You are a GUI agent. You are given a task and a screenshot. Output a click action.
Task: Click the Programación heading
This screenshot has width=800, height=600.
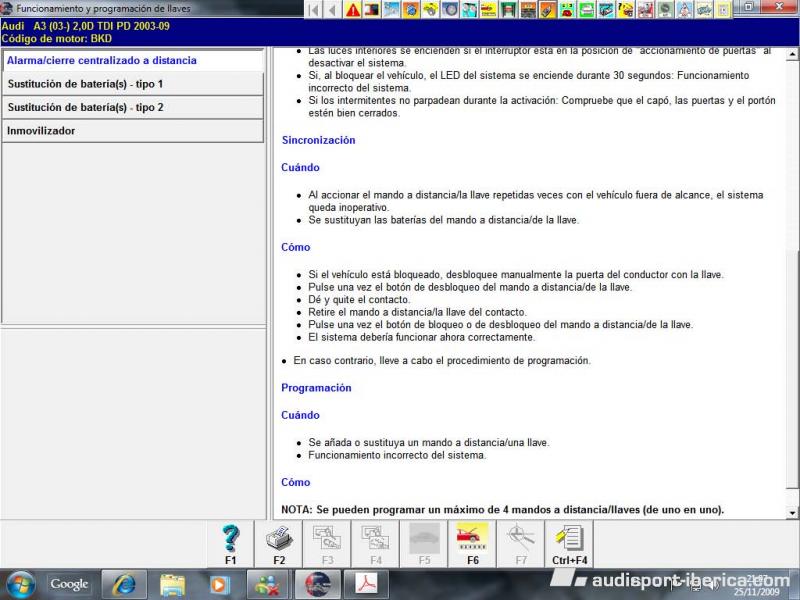(316, 388)
